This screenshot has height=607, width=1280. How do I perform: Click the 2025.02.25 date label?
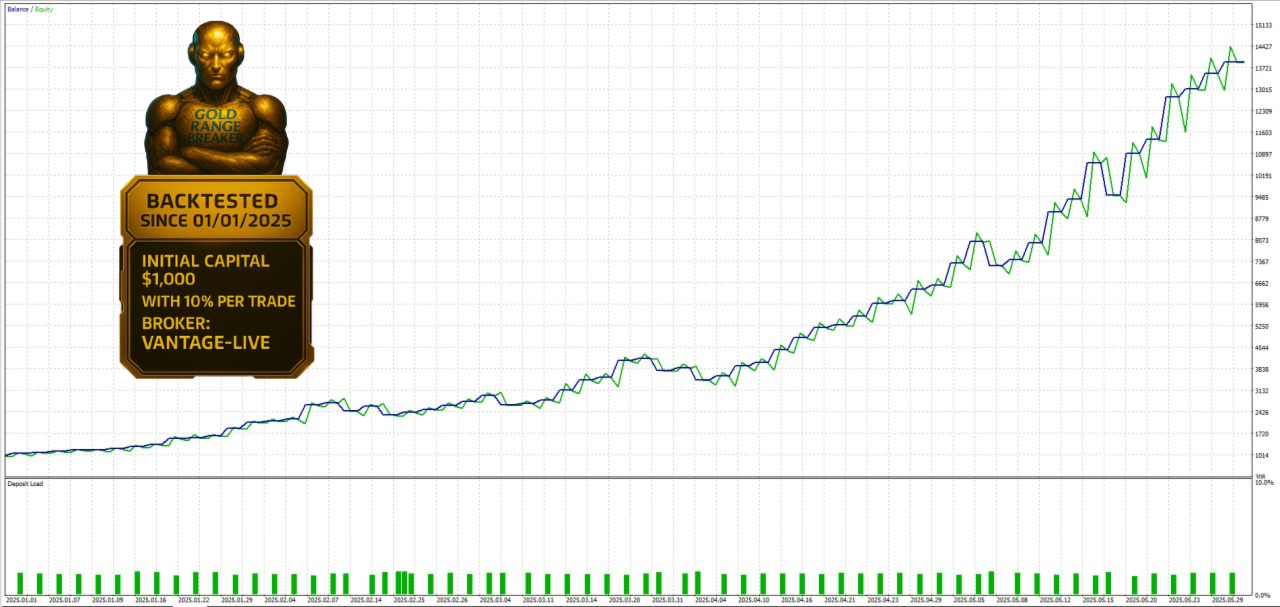409,601
